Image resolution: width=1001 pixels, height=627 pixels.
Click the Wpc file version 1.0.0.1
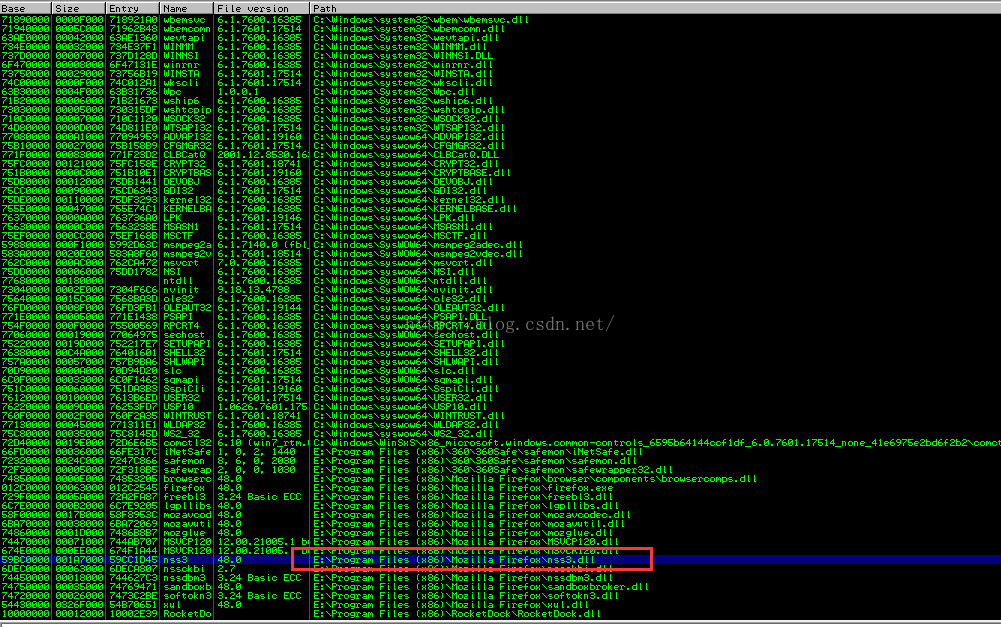pyautogui.click(x=238, y=92)
